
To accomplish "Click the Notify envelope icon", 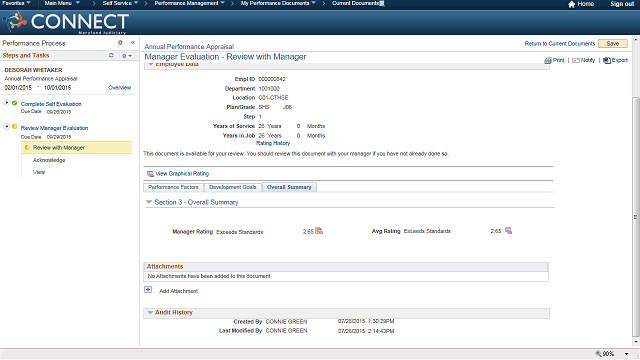I will (x=576, y=60).
